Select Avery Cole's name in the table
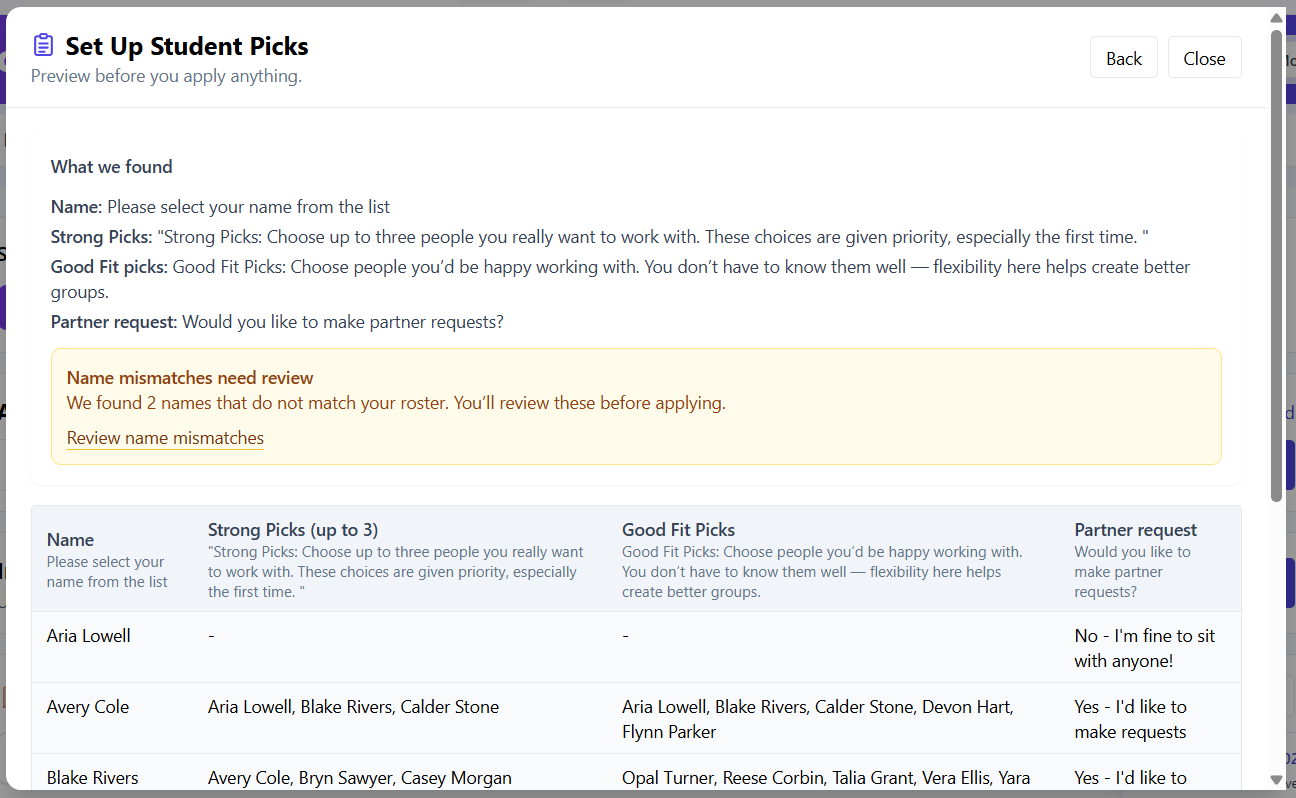Viewport: 1296px width, 798px height. (x=87, y=706)
